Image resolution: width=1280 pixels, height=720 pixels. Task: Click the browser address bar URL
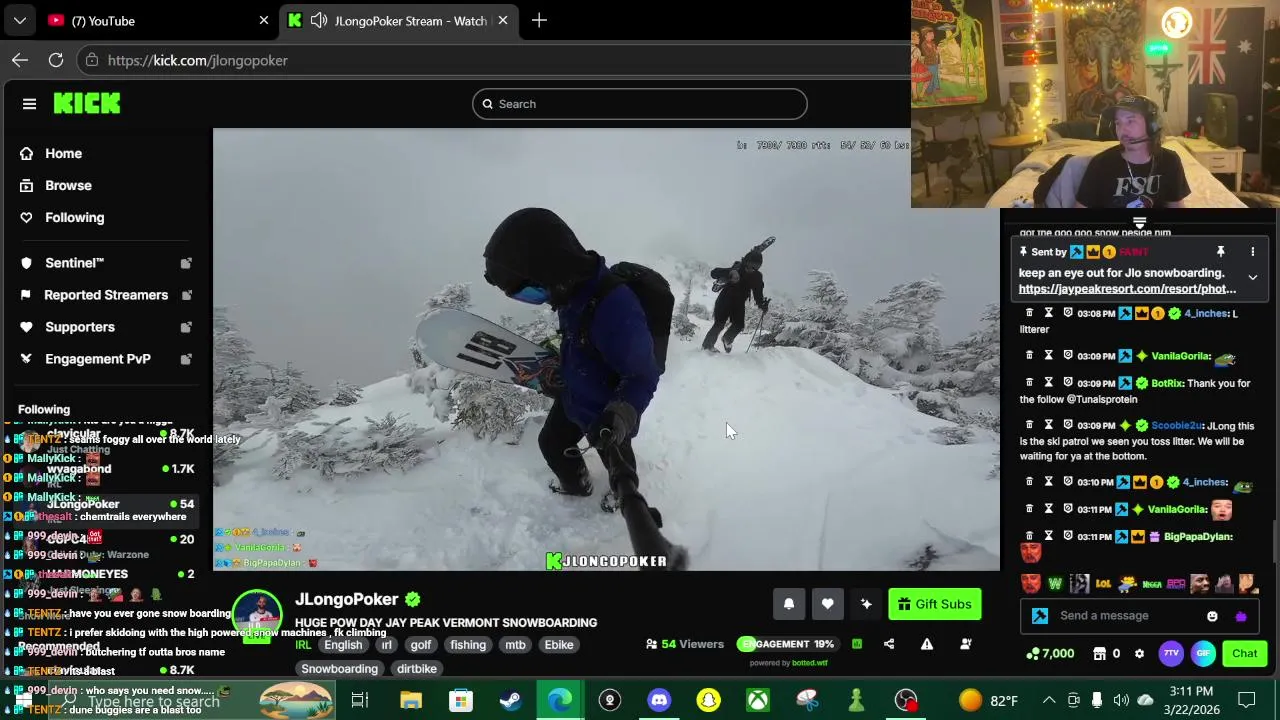198,60
